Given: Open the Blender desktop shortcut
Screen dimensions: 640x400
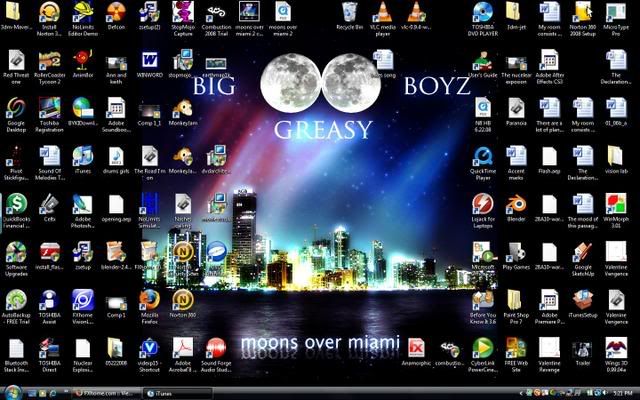Looking at the screenshot, I should (x=516, y=208).
